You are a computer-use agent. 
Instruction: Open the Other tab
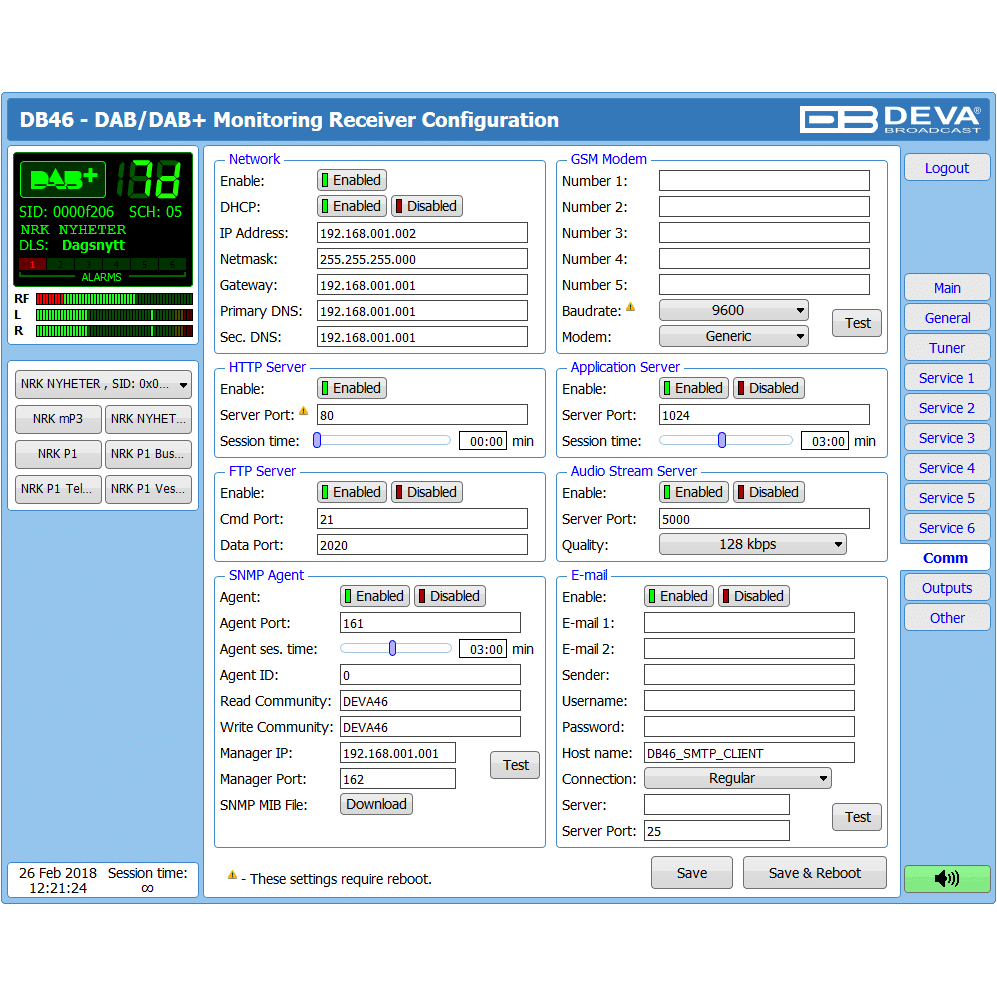[x=947, y=618]
